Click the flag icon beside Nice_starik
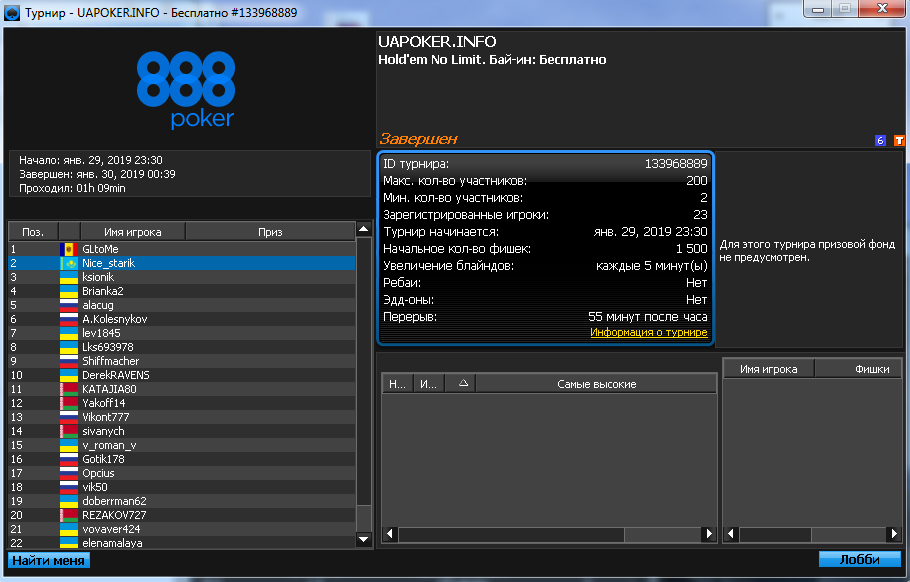Screen dimensions: 910x582 point(69,263)
